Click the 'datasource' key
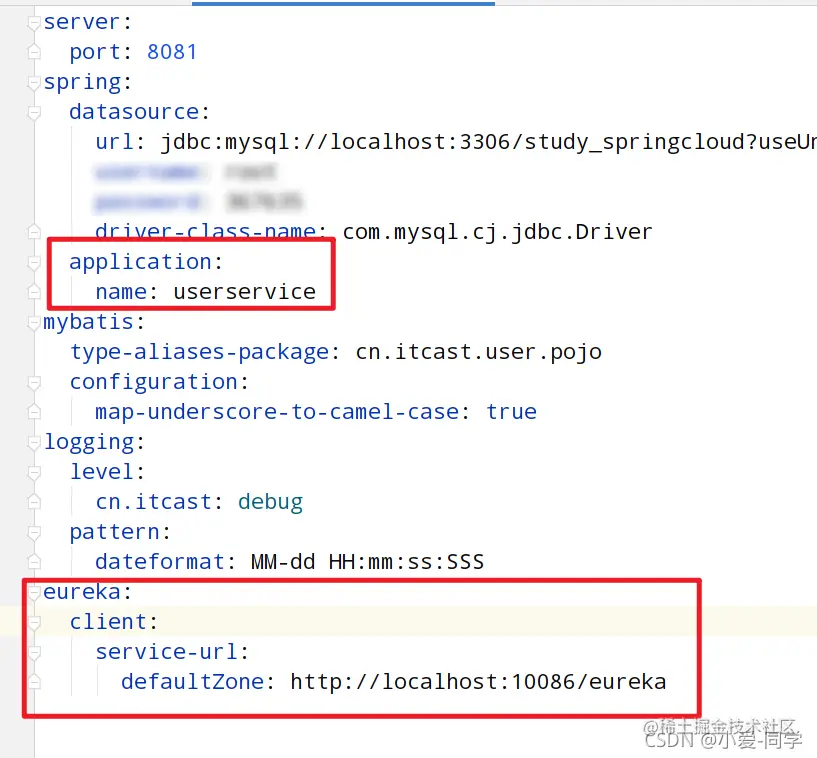 tap(134, 112)
